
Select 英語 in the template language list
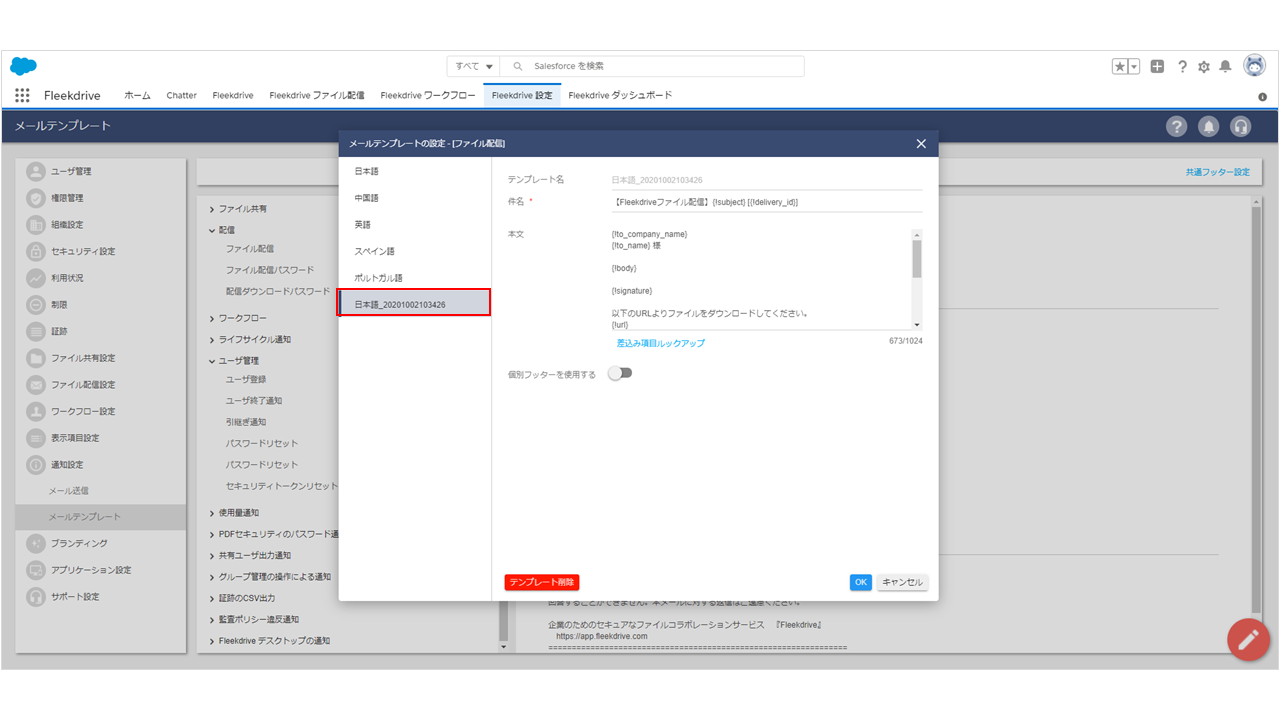(414, 225)
